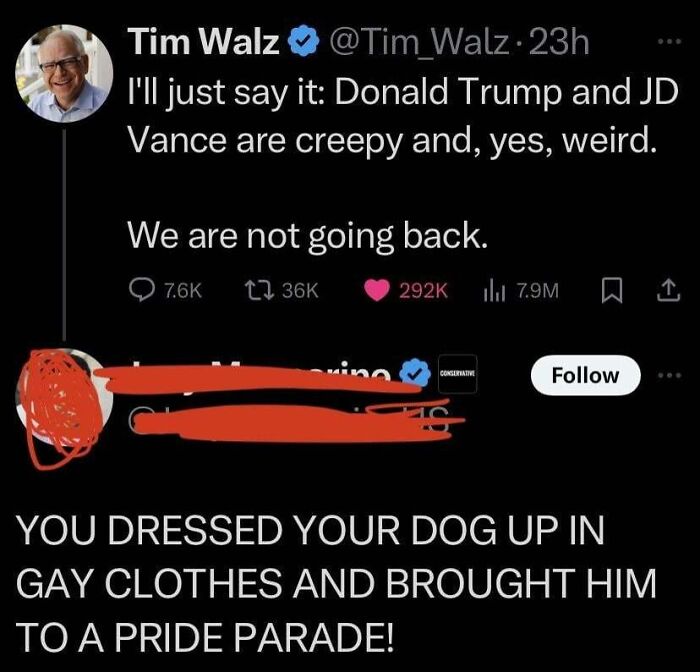Open the 23h timestamp link
The width and height of the screenshot is (700, 672).
pos(559,42)
